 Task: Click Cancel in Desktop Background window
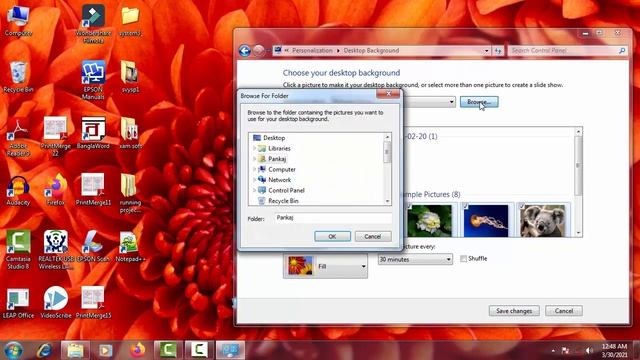[x=564, y=311]
